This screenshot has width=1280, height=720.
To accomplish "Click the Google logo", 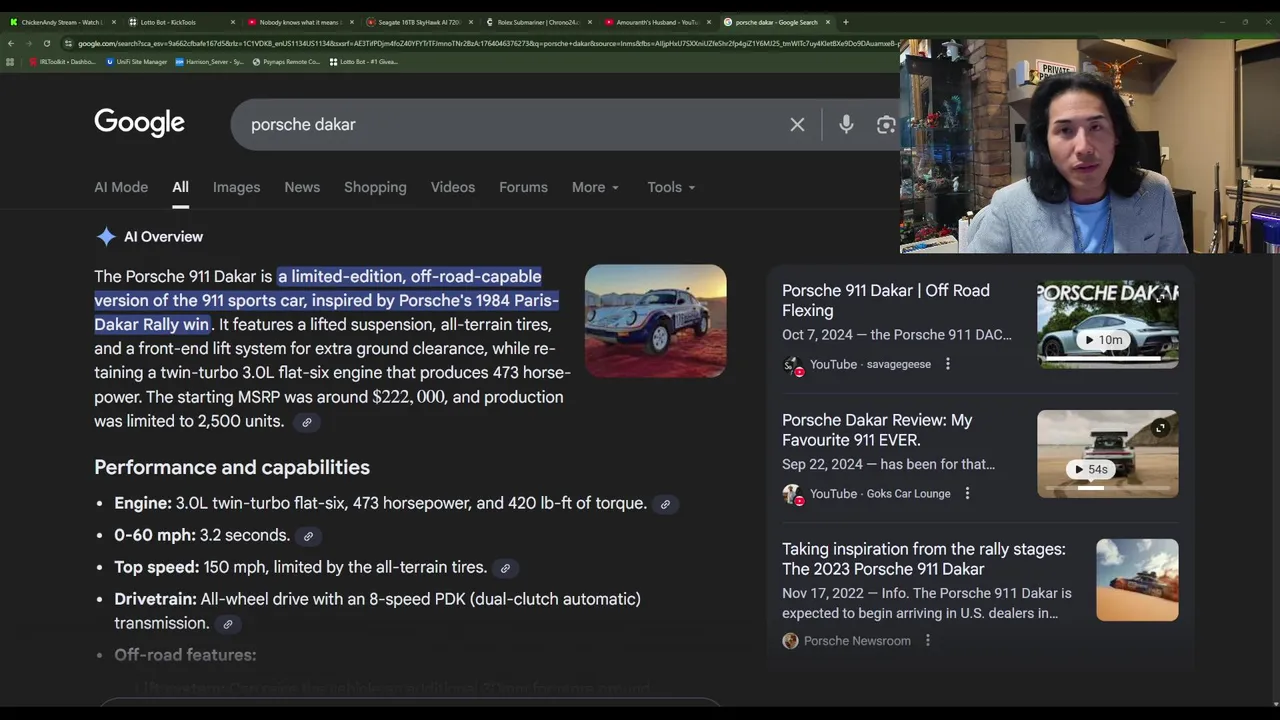I will point(140,123).
